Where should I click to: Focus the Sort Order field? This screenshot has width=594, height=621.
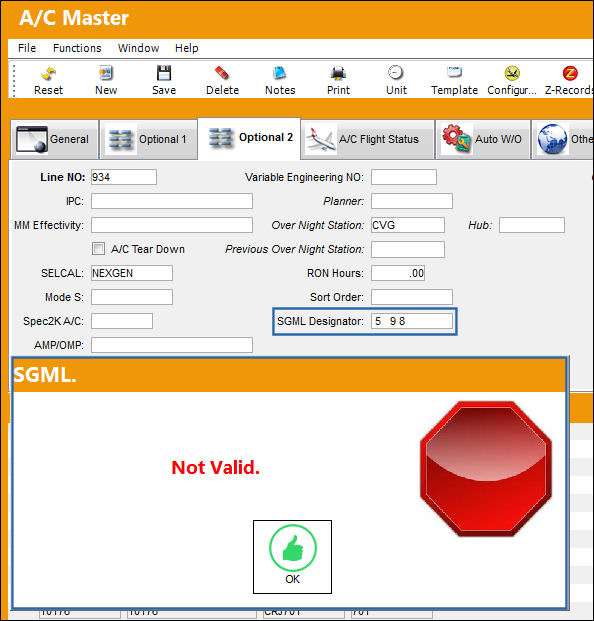411,297
